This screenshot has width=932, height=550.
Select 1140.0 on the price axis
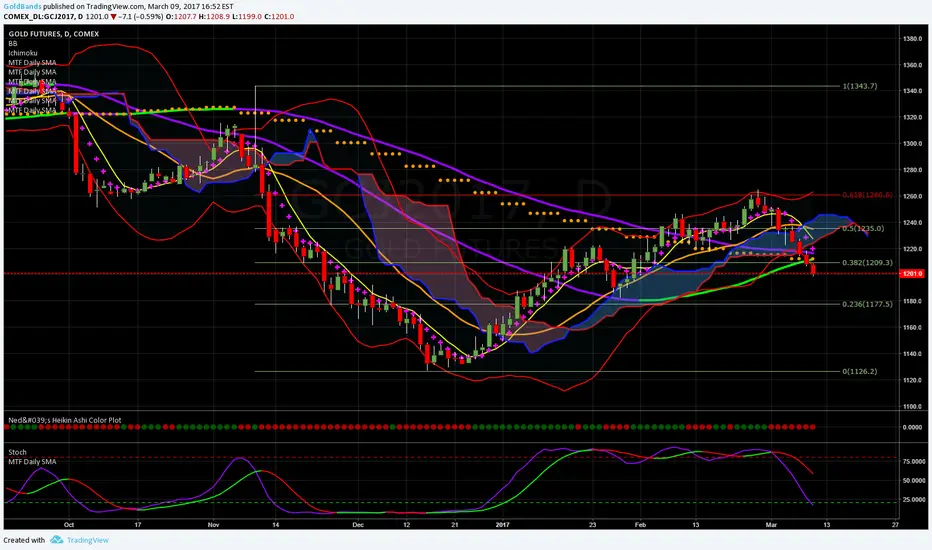pos(912,354)
